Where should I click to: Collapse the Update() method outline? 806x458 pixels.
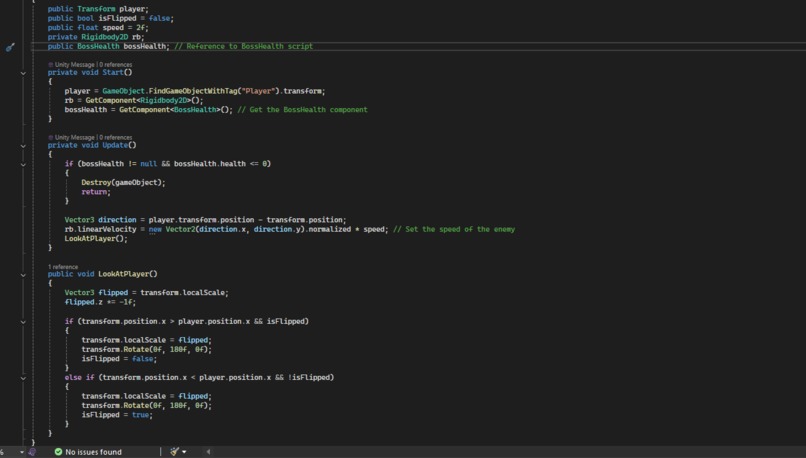[23, 146]
